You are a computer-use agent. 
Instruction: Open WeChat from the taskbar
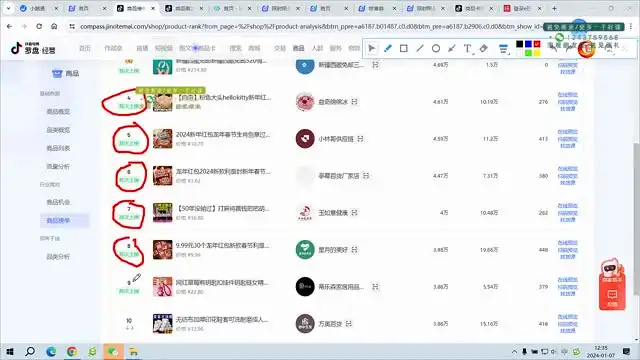tap(113, 351)
